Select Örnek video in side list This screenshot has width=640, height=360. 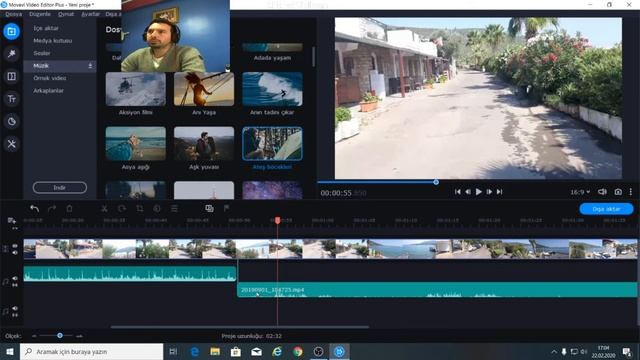click(49, 78)
